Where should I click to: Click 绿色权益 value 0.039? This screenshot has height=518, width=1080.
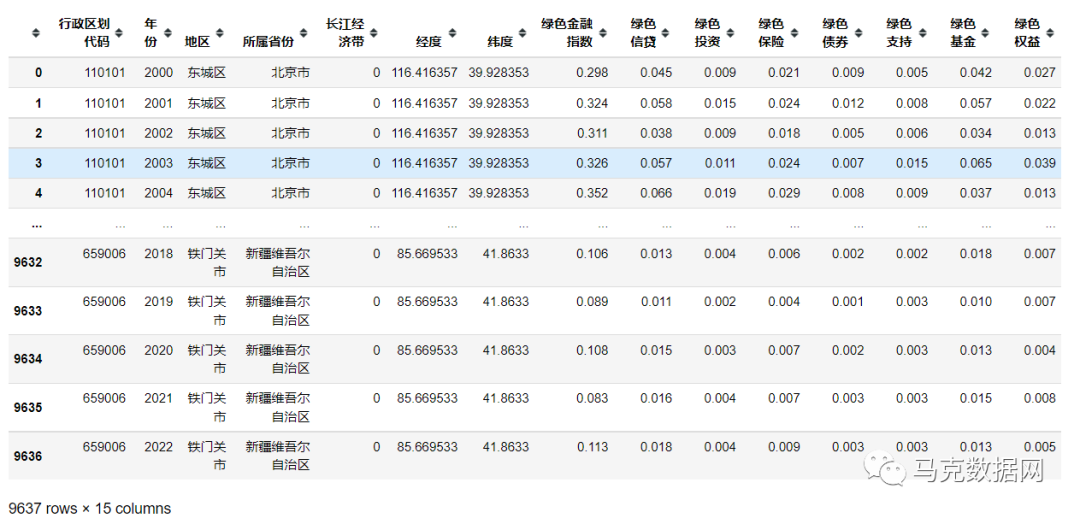click(x=1039, y=163)
